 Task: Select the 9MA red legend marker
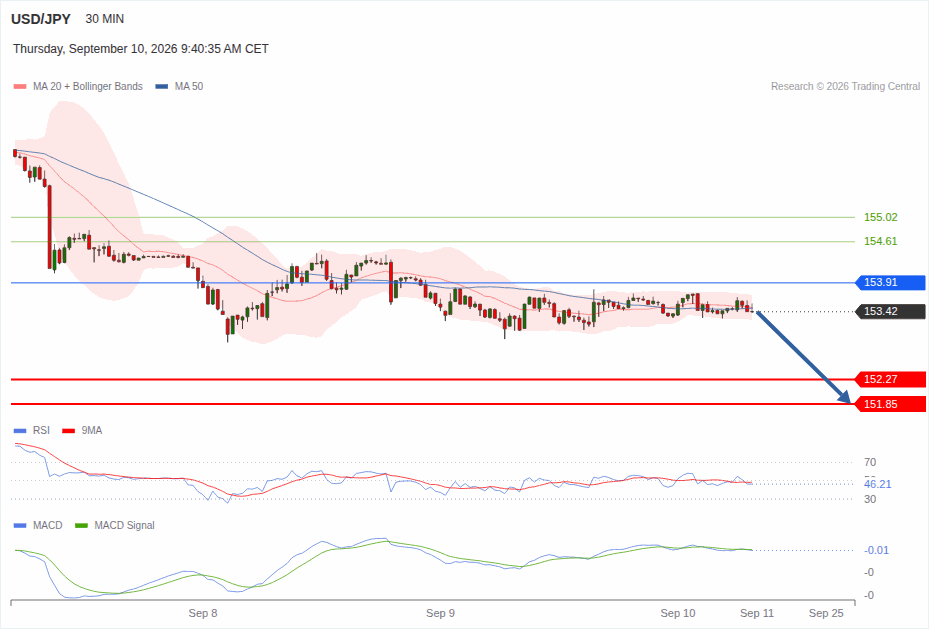click(69, 431)
